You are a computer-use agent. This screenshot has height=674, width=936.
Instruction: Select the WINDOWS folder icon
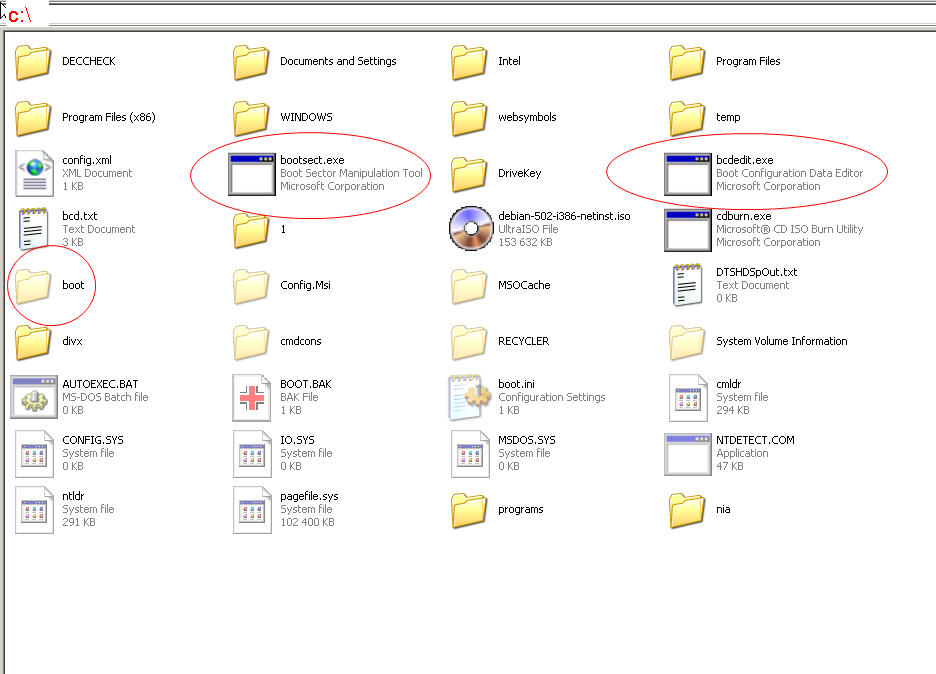pyautogui.click(x=251, y=118)
